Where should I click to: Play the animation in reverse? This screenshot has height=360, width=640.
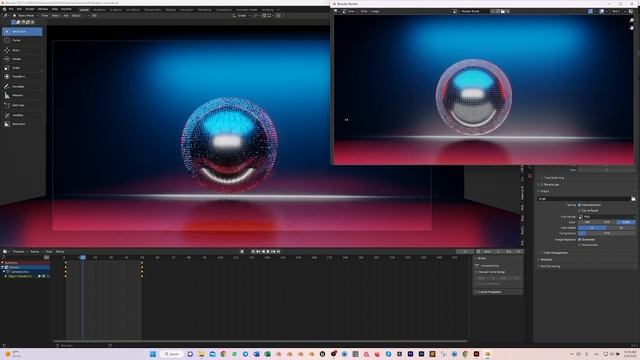[263, 251]
